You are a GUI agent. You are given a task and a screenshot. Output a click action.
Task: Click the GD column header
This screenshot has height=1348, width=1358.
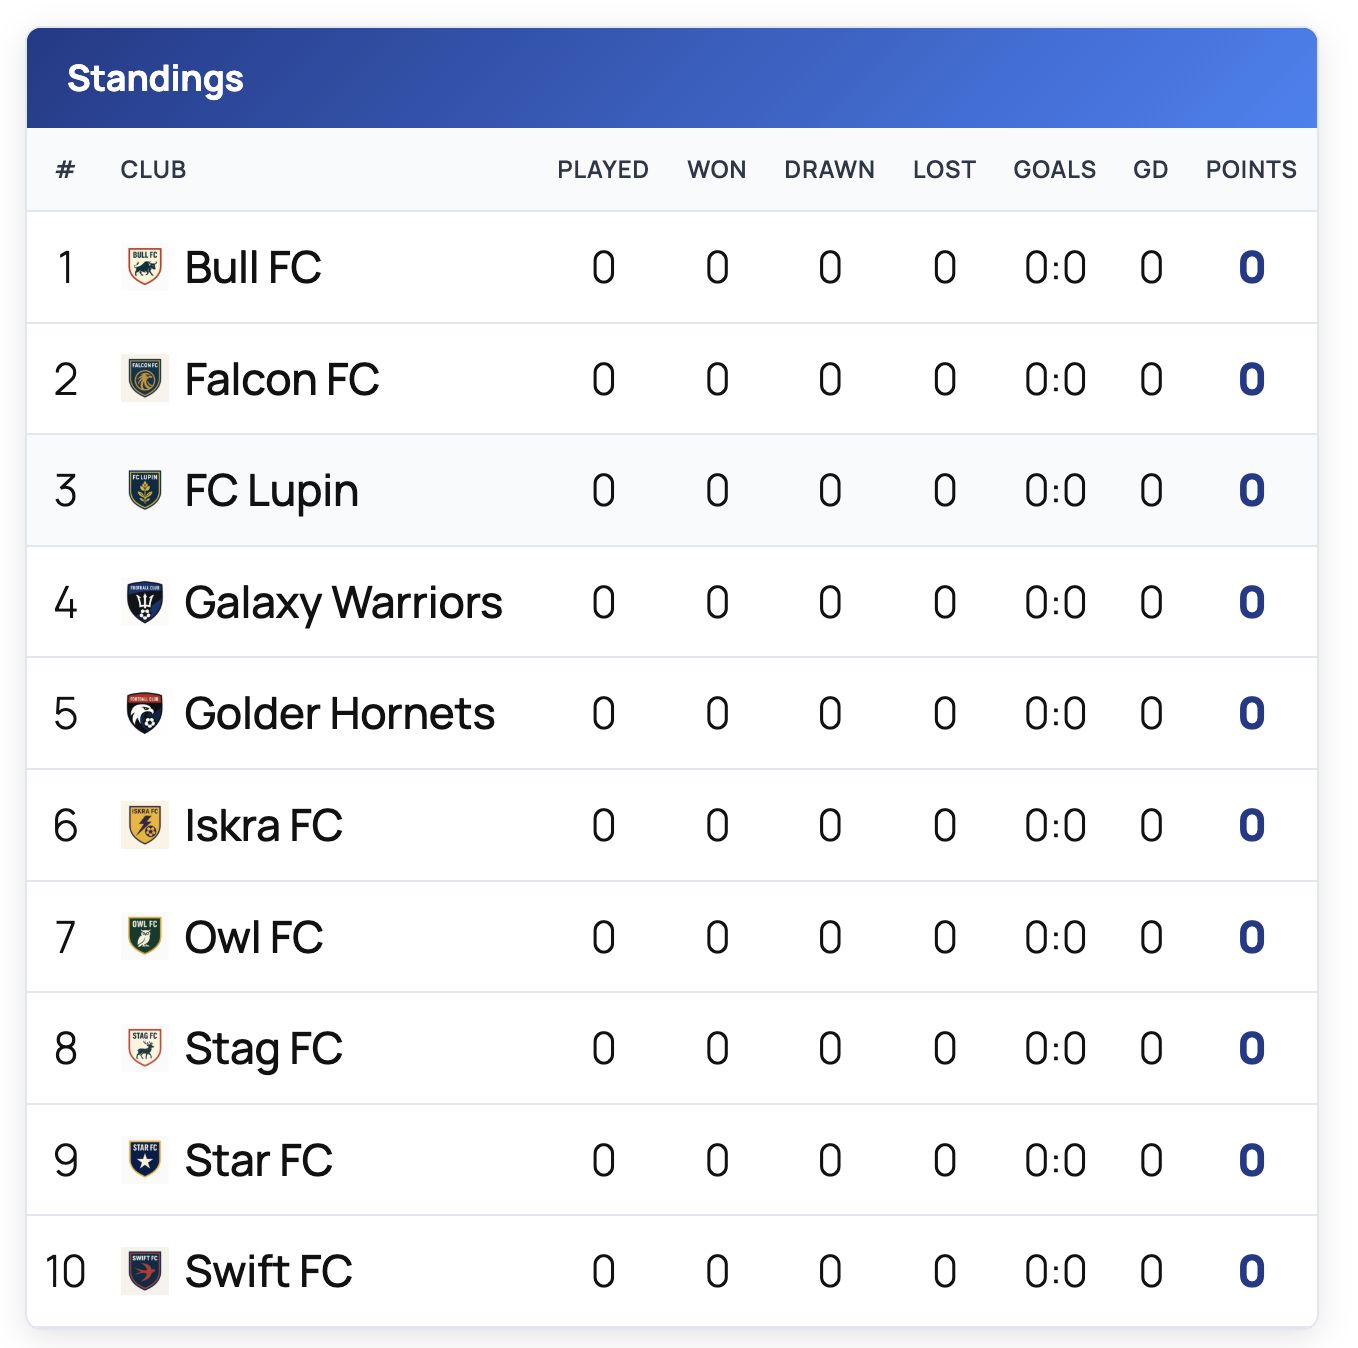(1150, 169)
